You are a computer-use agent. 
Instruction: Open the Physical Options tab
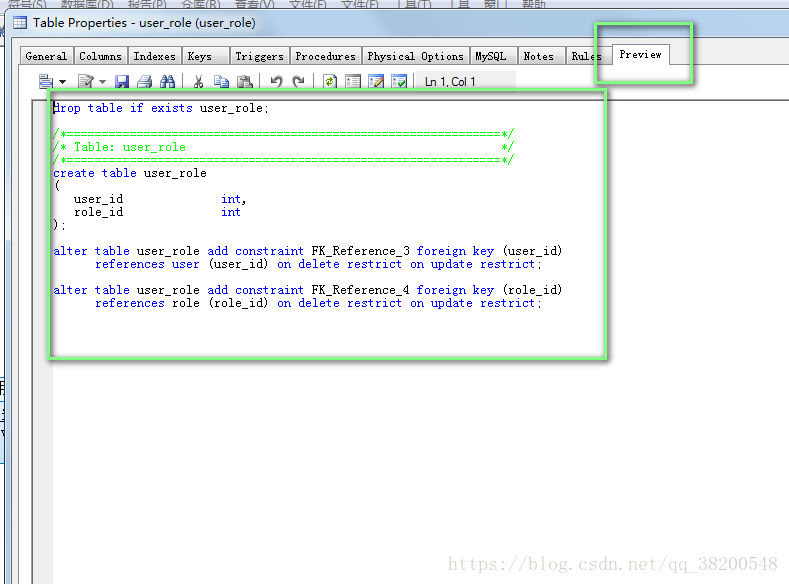point(415,56)
